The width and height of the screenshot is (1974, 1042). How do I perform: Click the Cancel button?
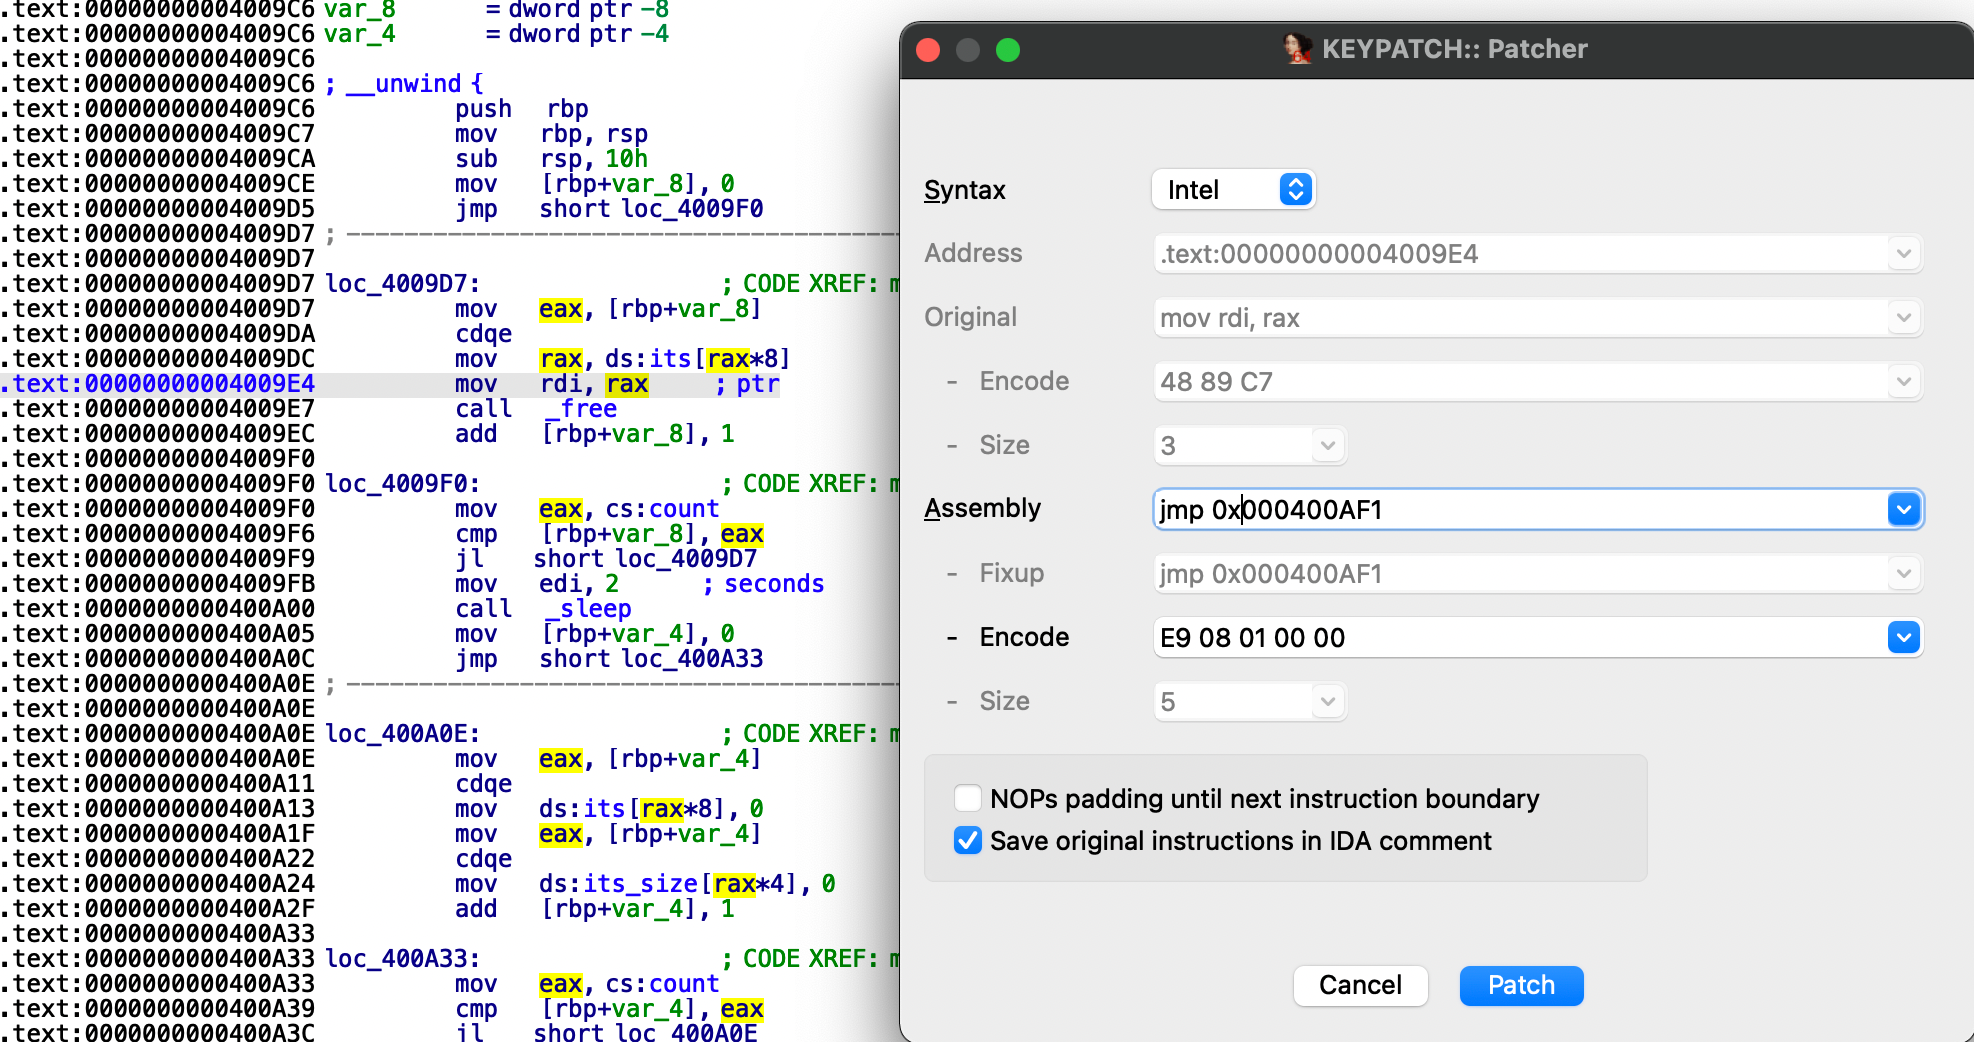(1360, 985)
